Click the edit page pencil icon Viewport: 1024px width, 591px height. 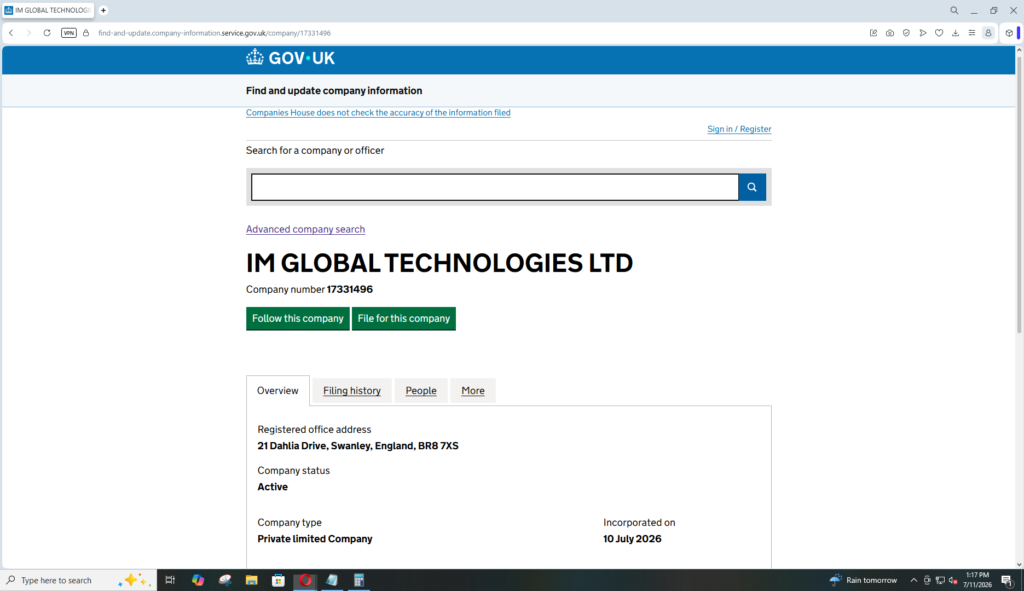tap(873, 33)
